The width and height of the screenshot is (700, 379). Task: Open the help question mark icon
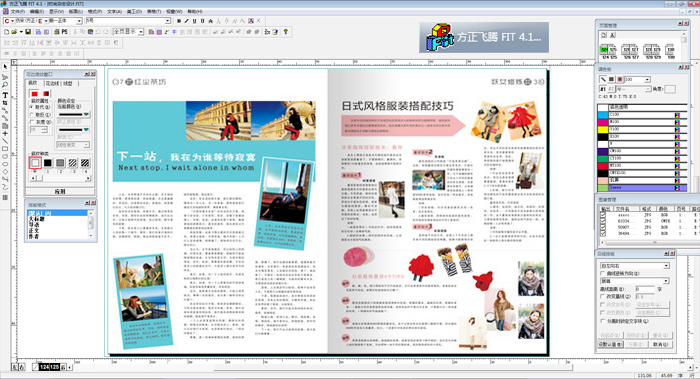285,32
